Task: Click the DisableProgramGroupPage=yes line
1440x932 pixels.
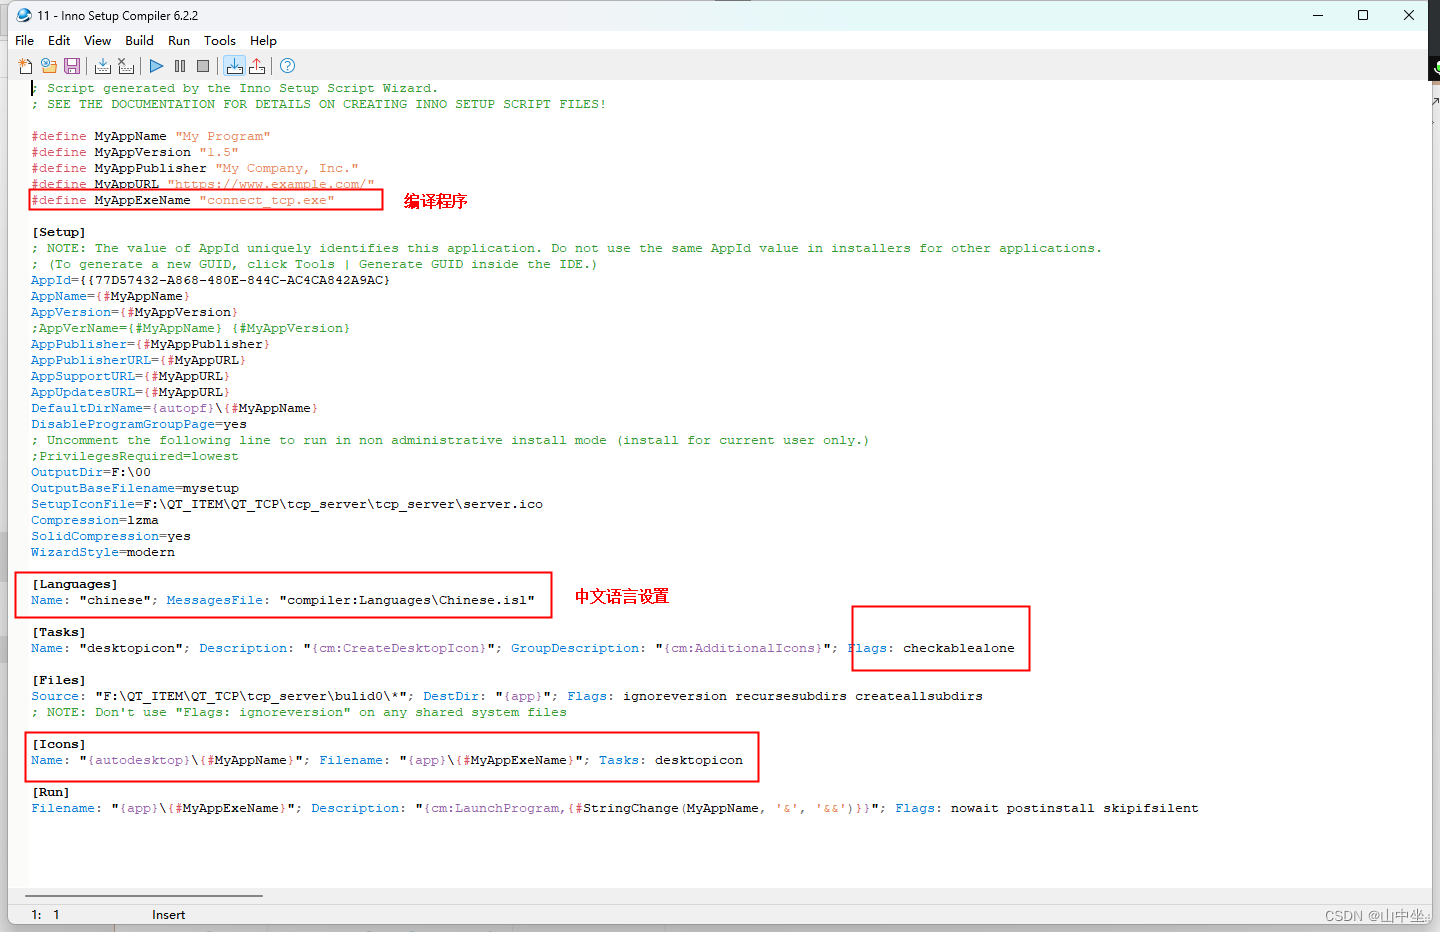Action: [139, 424]
